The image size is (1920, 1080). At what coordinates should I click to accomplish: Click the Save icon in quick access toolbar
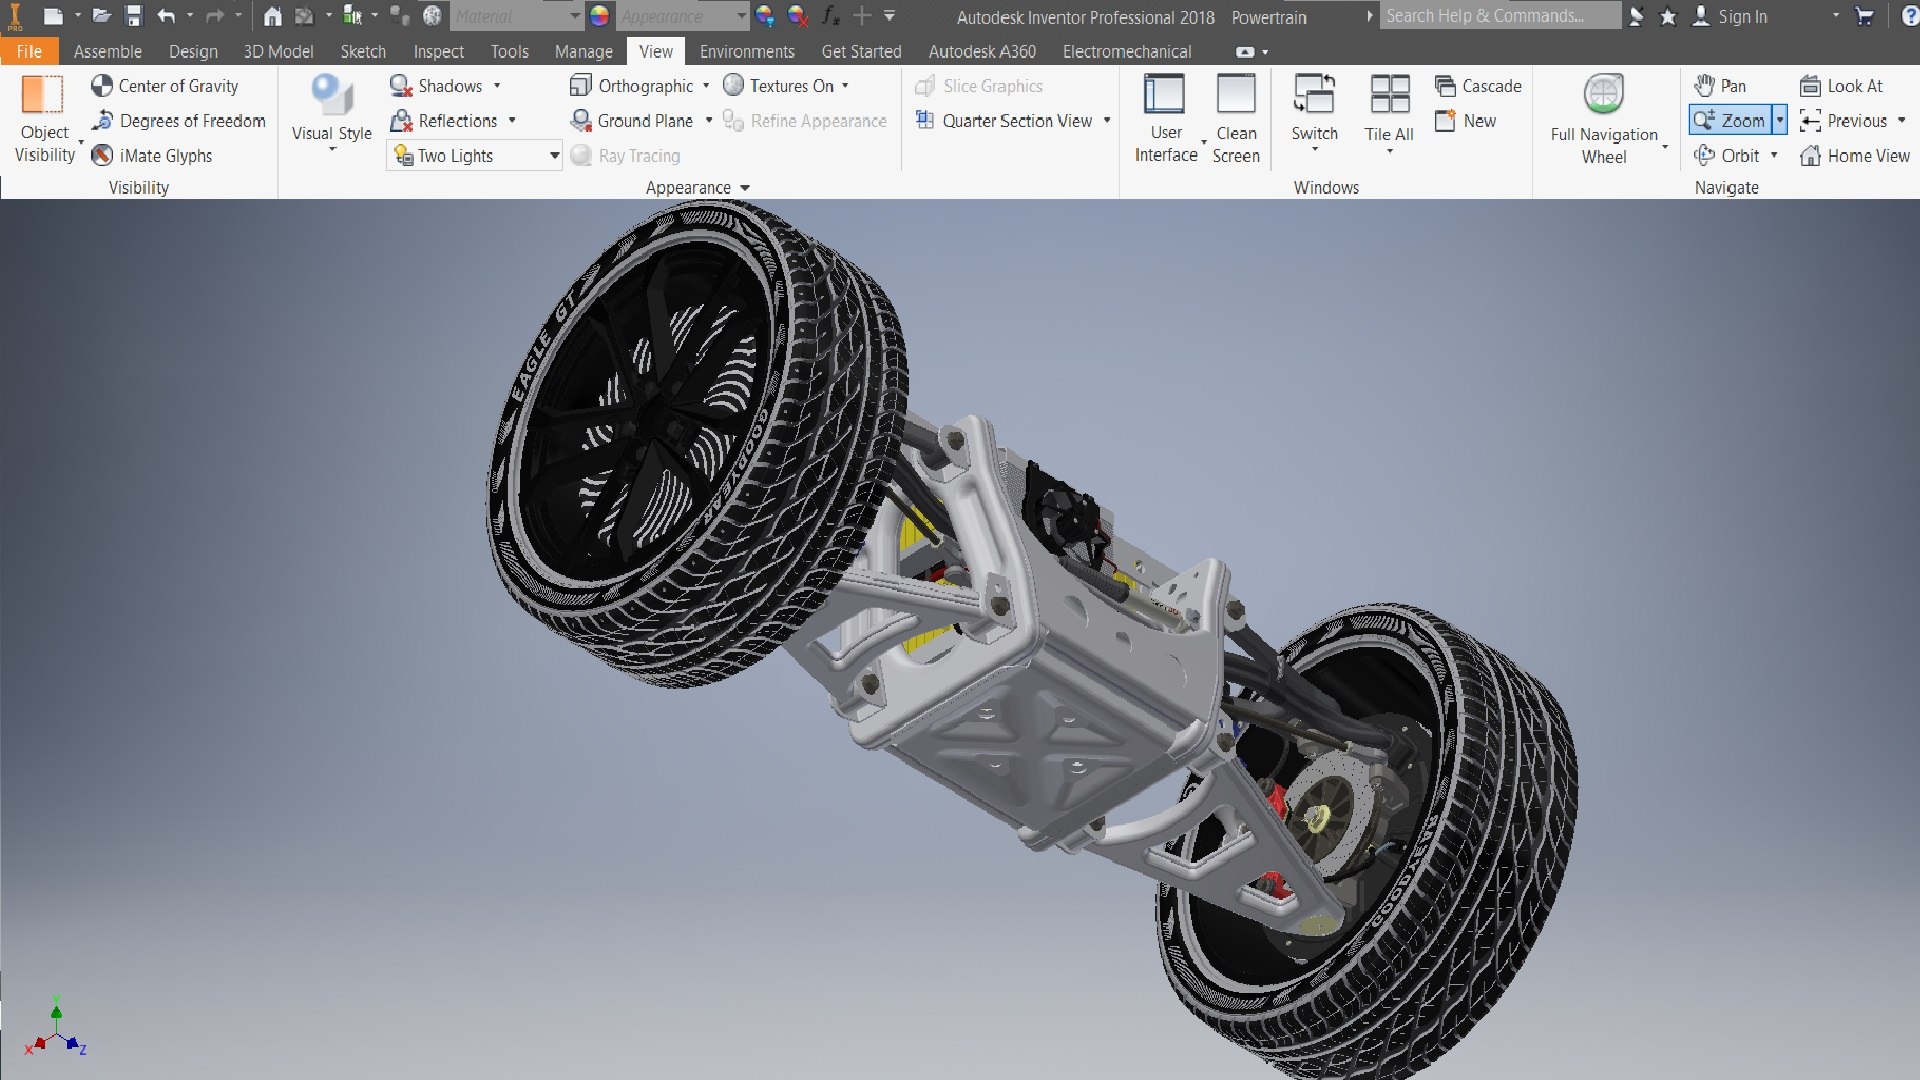pyautogui.click(x=134, y=16)
